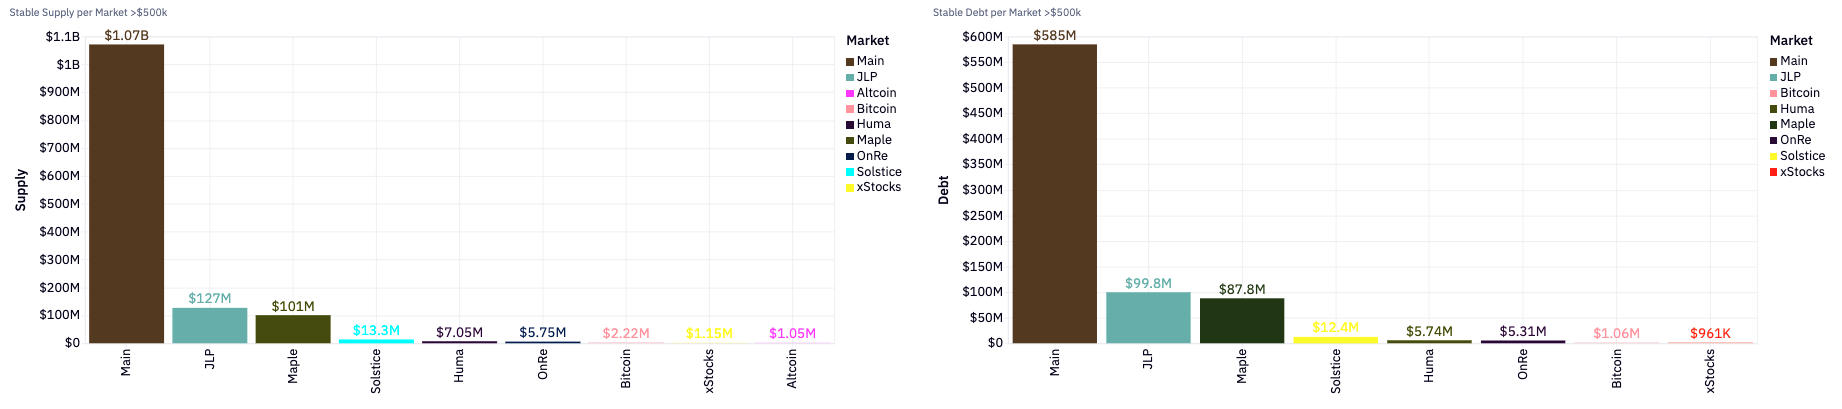Click the Solstice bar in Stable Debt chart
Screen dimensions: 1842x409
pyautogui.click(x=1335, y=340)
